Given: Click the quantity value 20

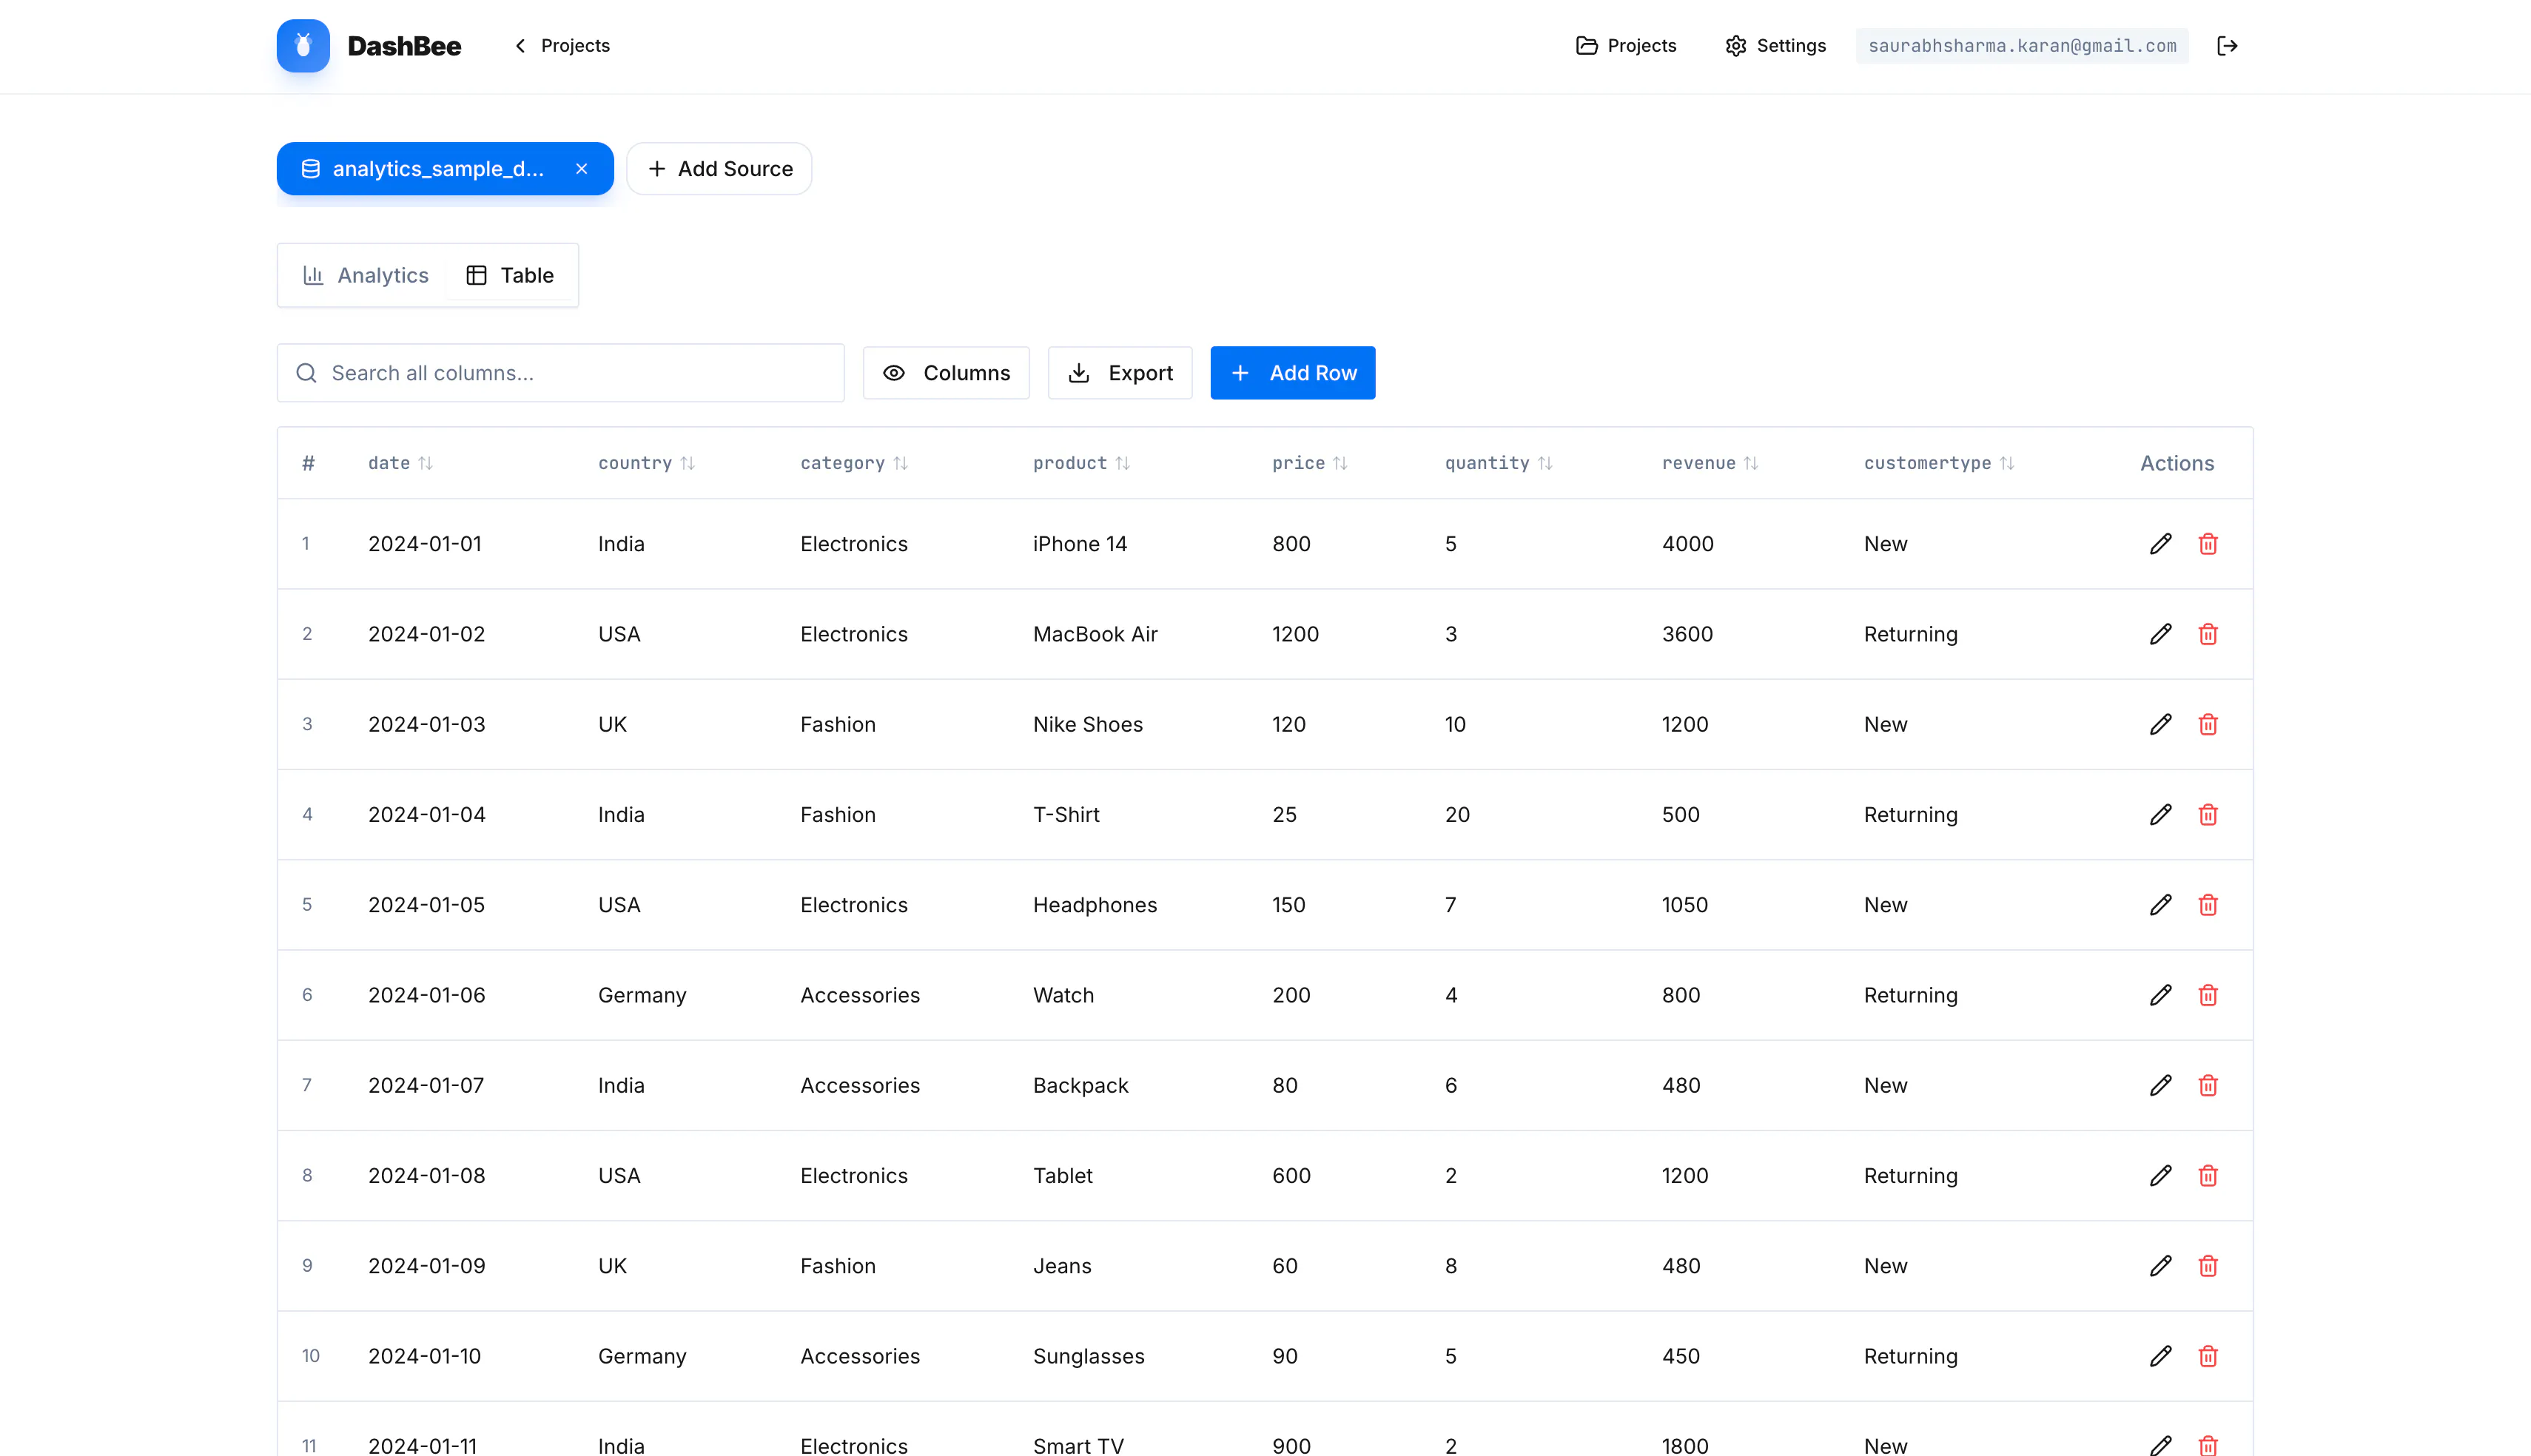Looking at the screenshot, I should tap(1457, 815).
